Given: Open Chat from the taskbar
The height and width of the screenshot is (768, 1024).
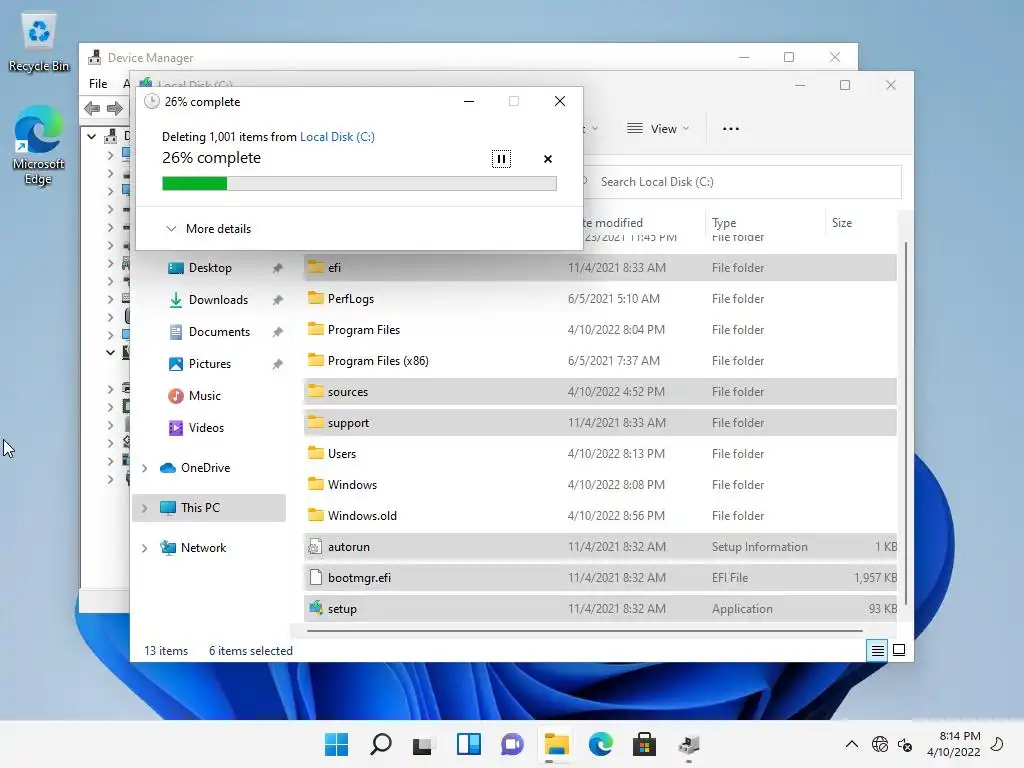Looking at the screenshot, I should pos(512,744).
